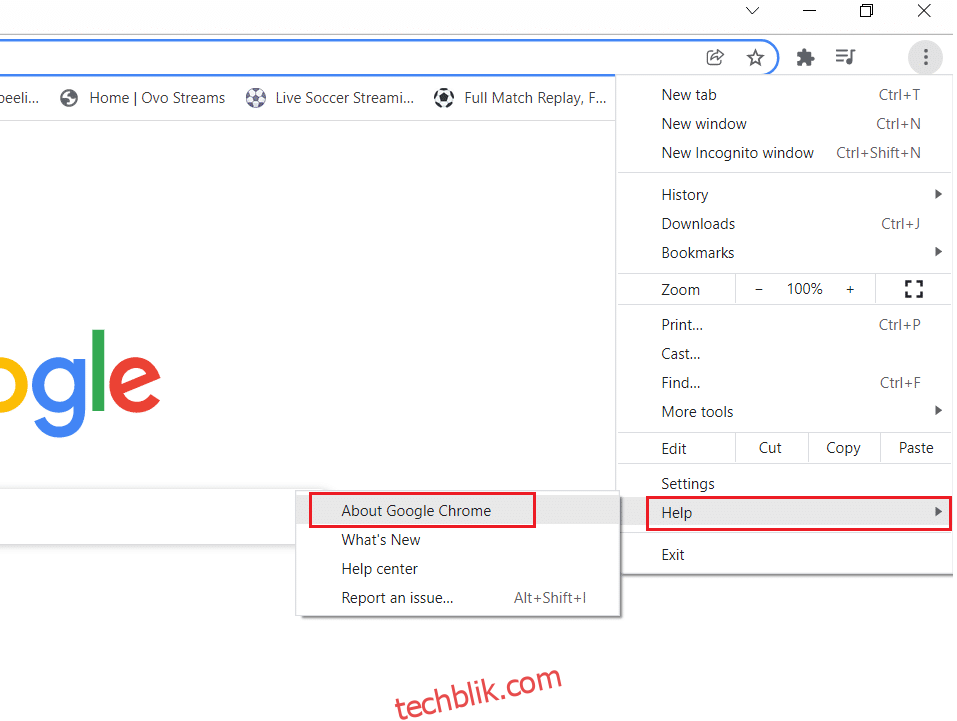Click the three-dot Chrome menu button
Screen dimensions: 957x721
(925, 57)
